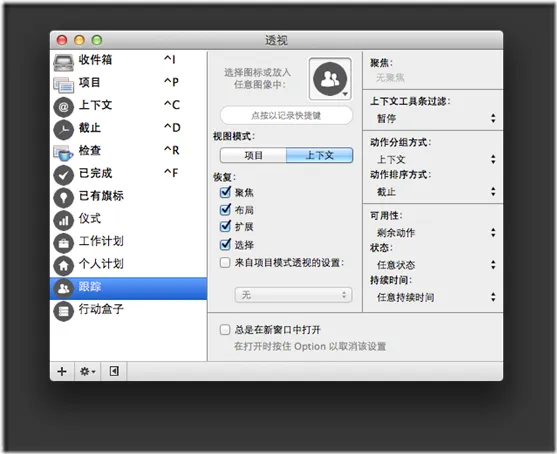
Task: Select the 截止 clock icon
Action: (63, 130)
